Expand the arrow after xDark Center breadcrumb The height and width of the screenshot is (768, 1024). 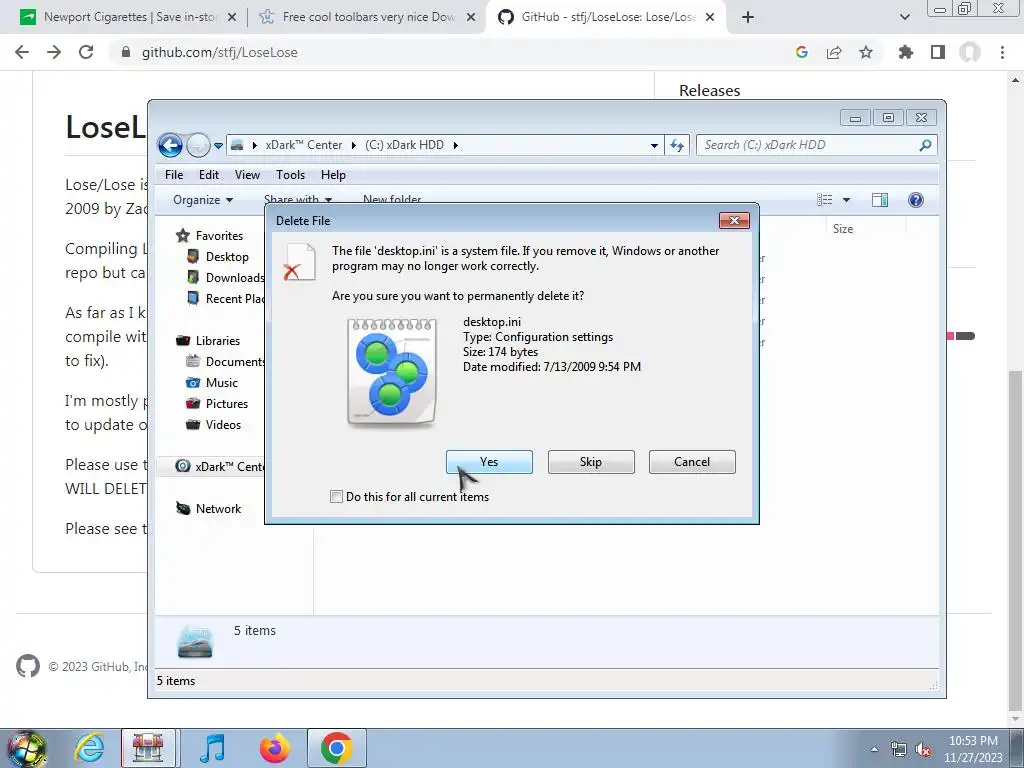tap(354, 145)
